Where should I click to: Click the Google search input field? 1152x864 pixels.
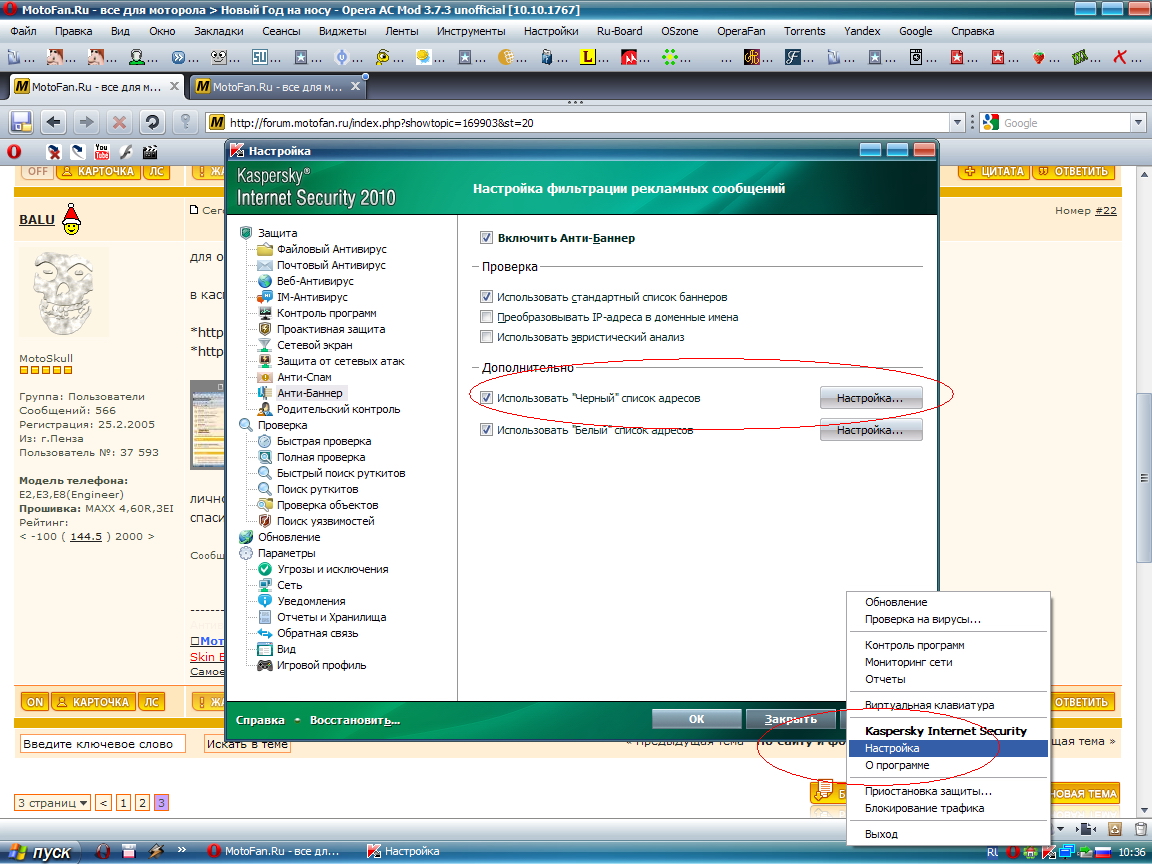coord(1065,123)
